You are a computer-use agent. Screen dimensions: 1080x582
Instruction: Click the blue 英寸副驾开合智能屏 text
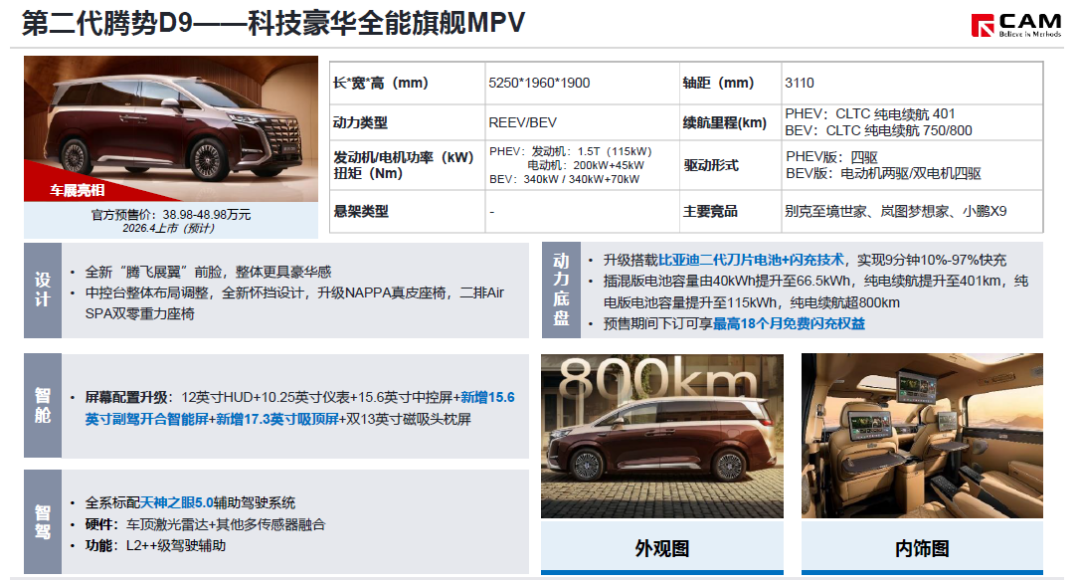(146, 419)
